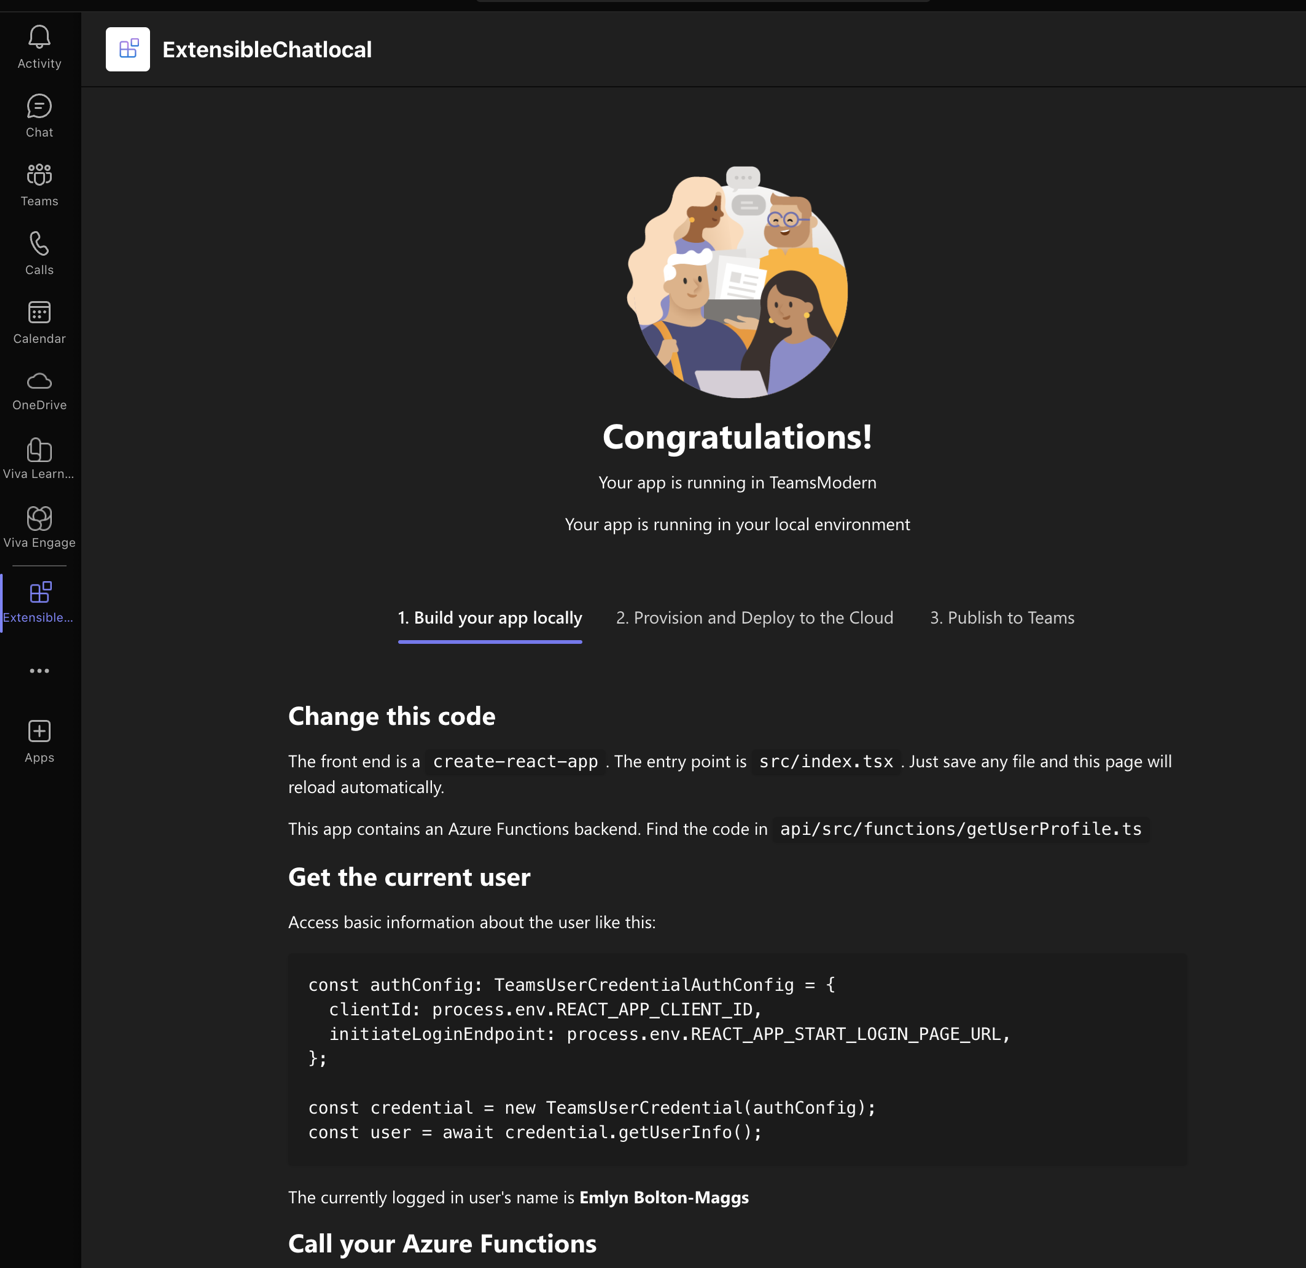Click the 'clientId' code line

(546, 1009)
